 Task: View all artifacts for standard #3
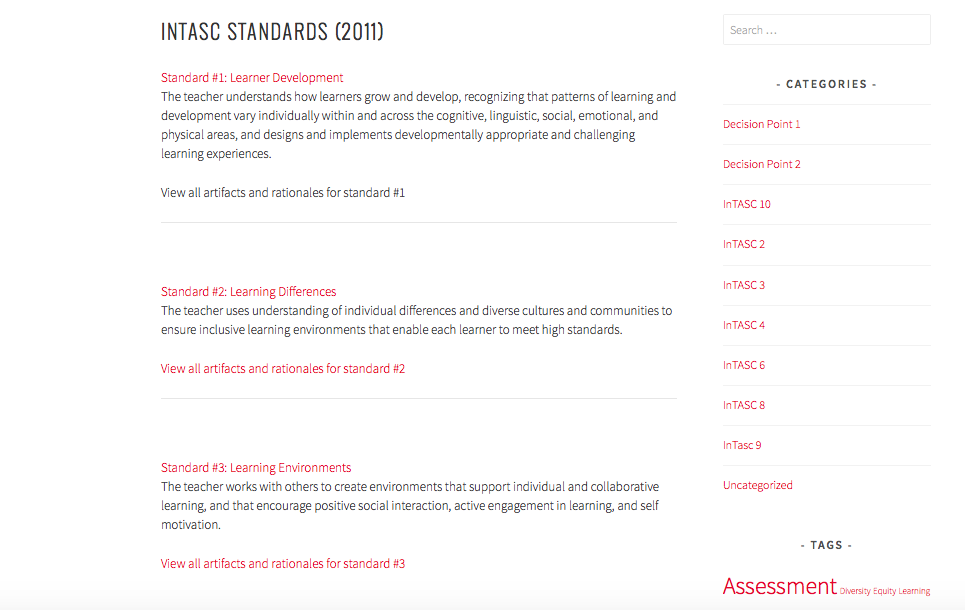[283, 564]
